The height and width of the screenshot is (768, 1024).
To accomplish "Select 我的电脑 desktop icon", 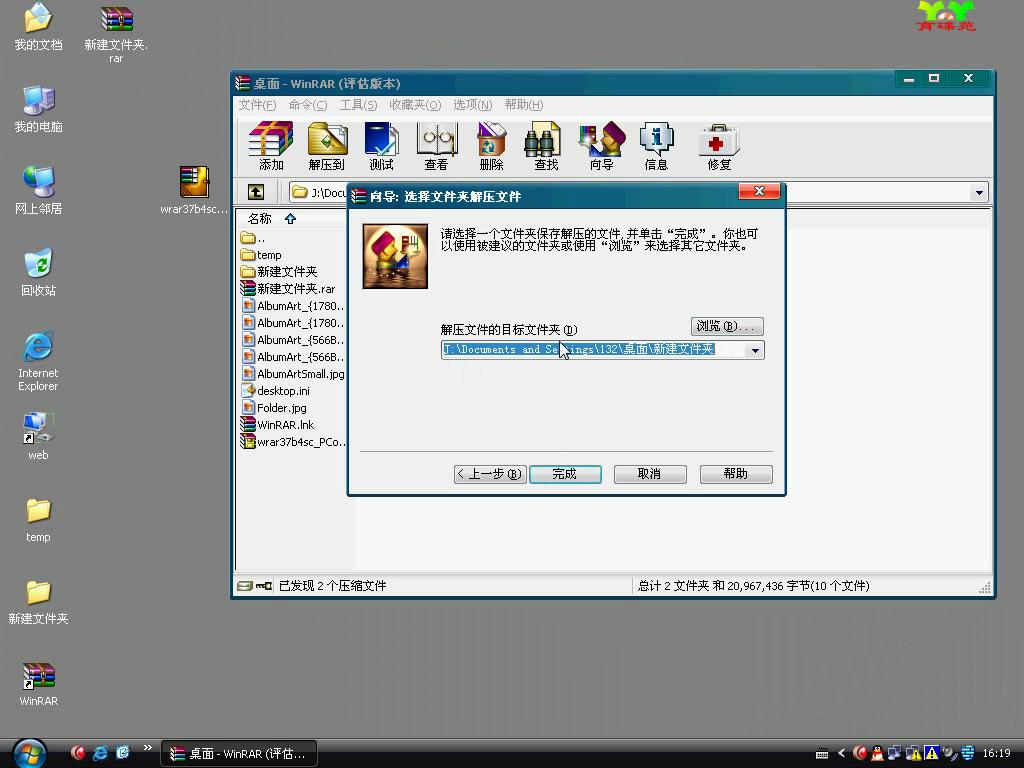I will pyautogui.click(x=39, y=109).
